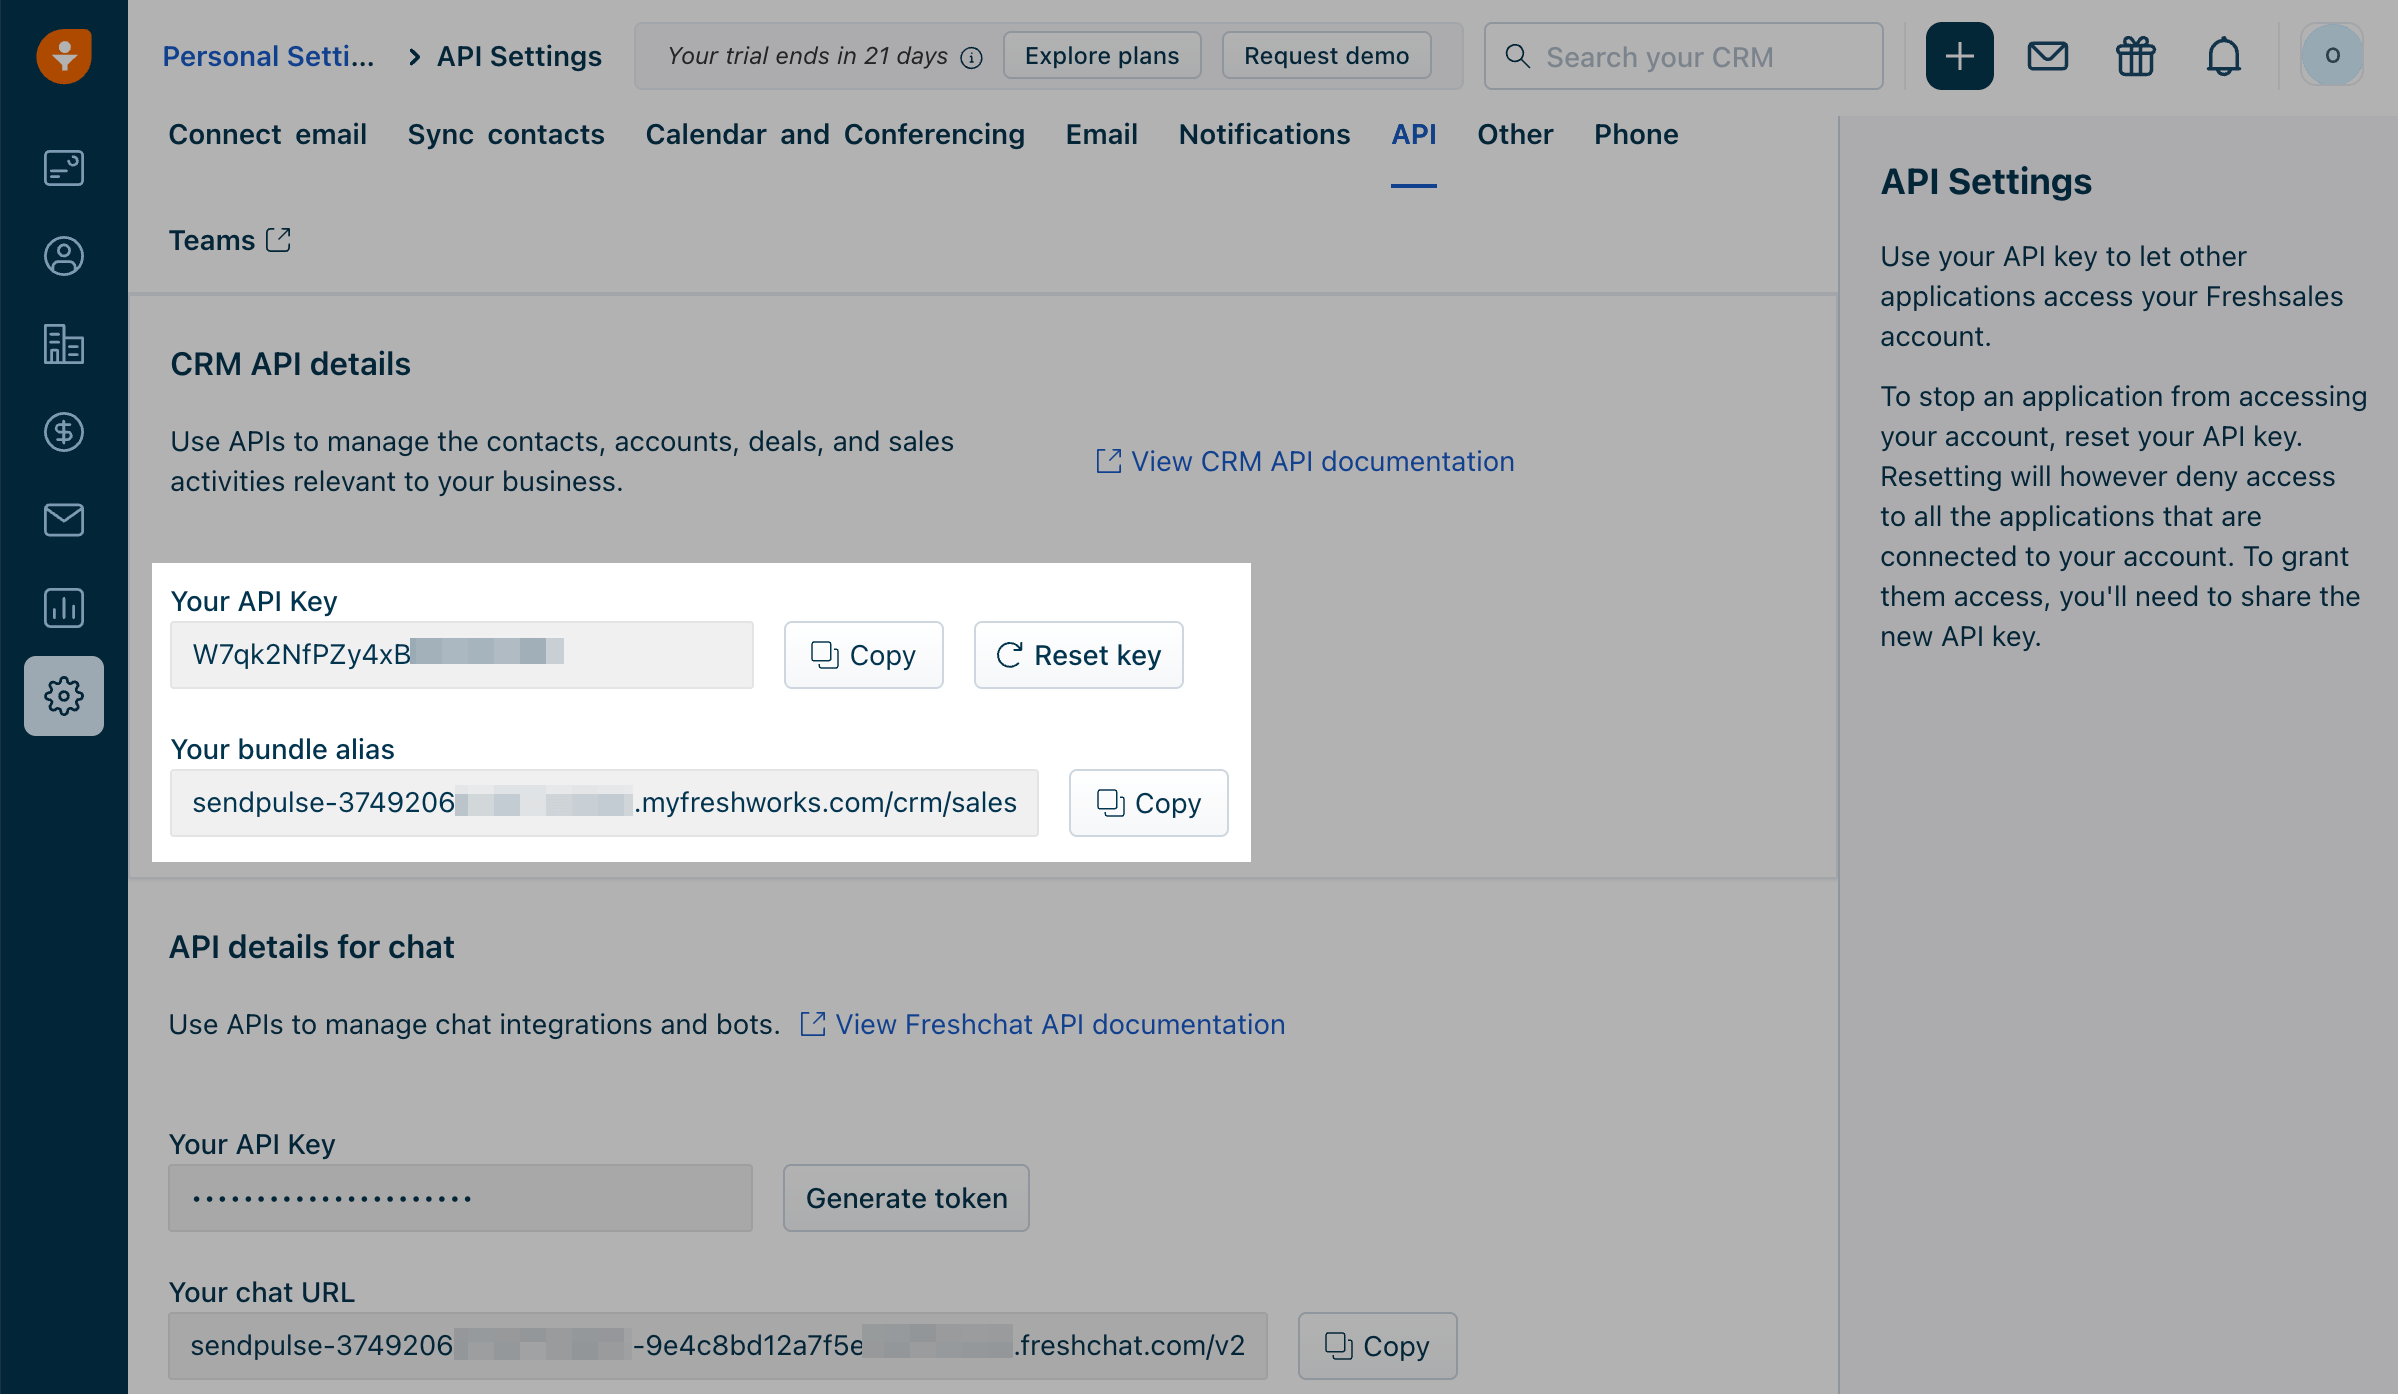Switch to the Notifications tab
2398x1394 pixels.
point(1264,134)
